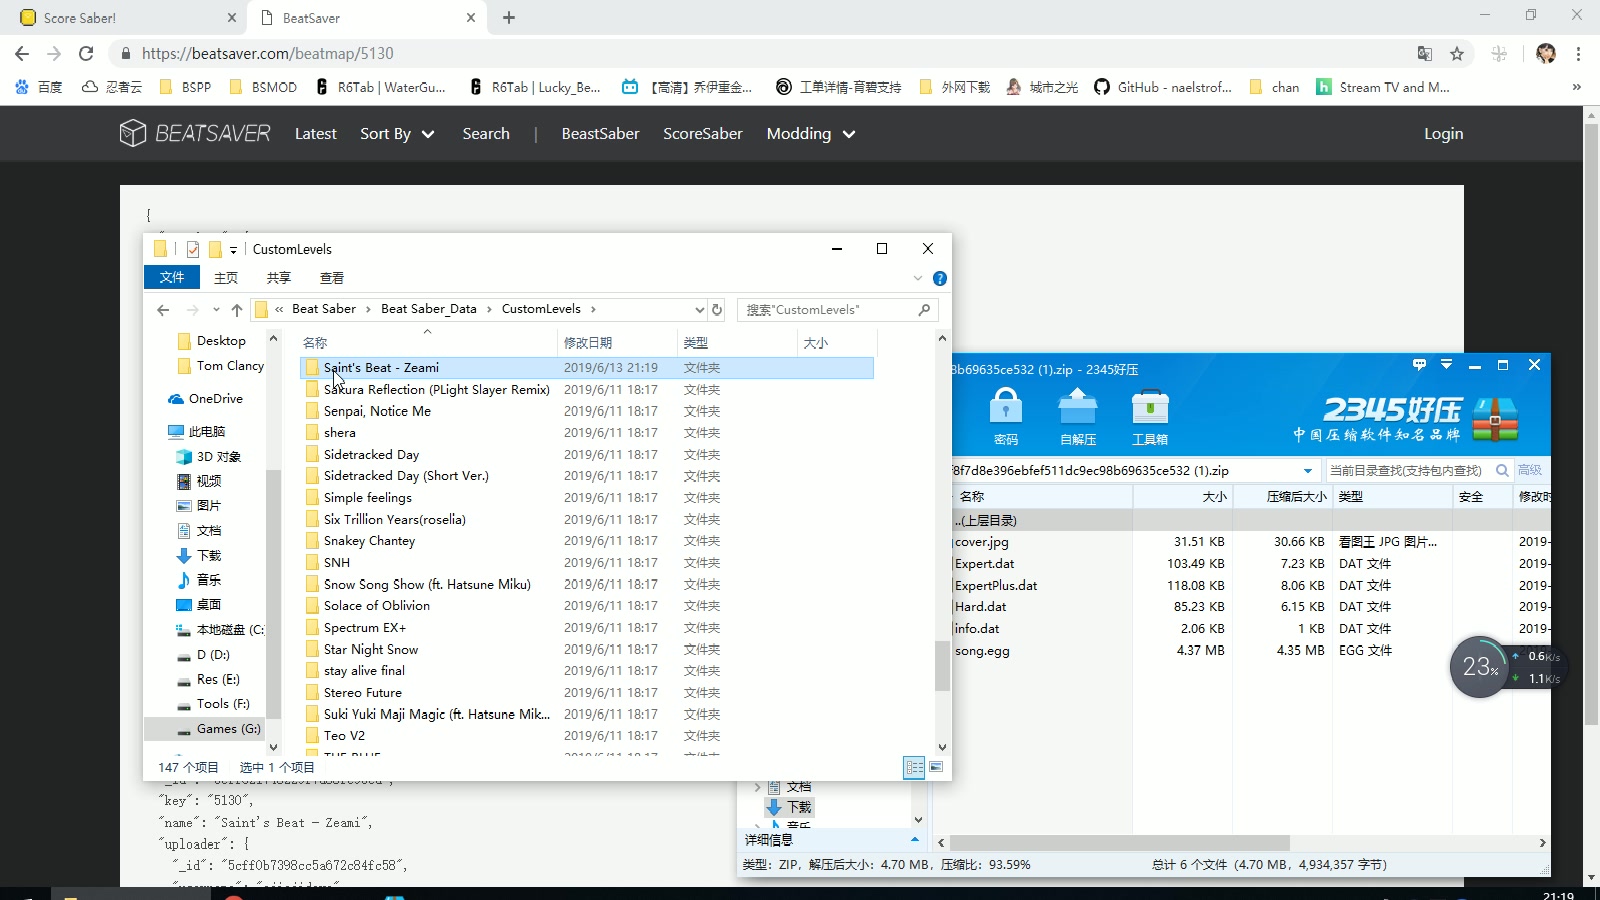The width and height of the screenshot is (1600, 900).
Task: Open the GitHub bookmark in bookmarks bar
Action: [1162, 87]
